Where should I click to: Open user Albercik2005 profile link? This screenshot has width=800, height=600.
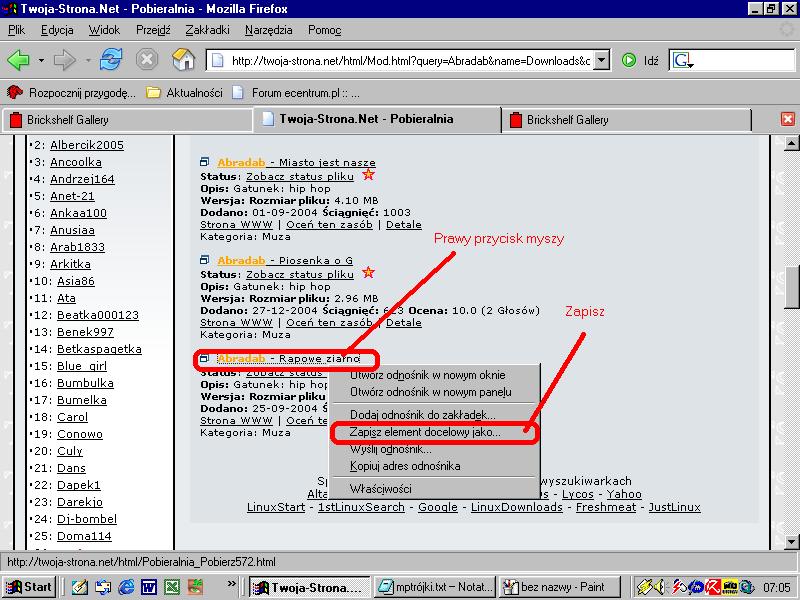[87, 145]
